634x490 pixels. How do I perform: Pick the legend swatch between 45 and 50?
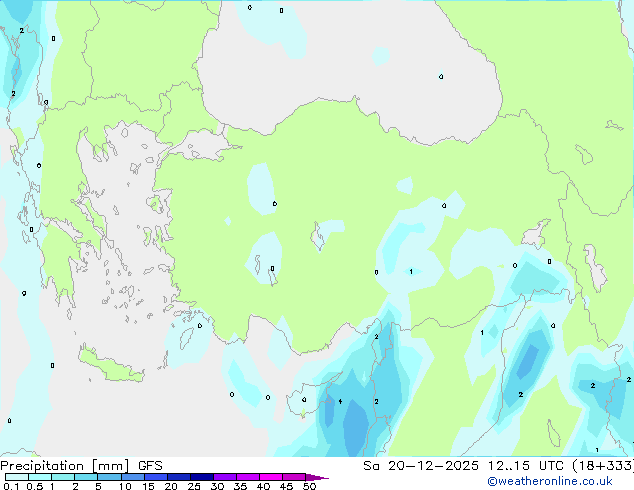(294, 477)
